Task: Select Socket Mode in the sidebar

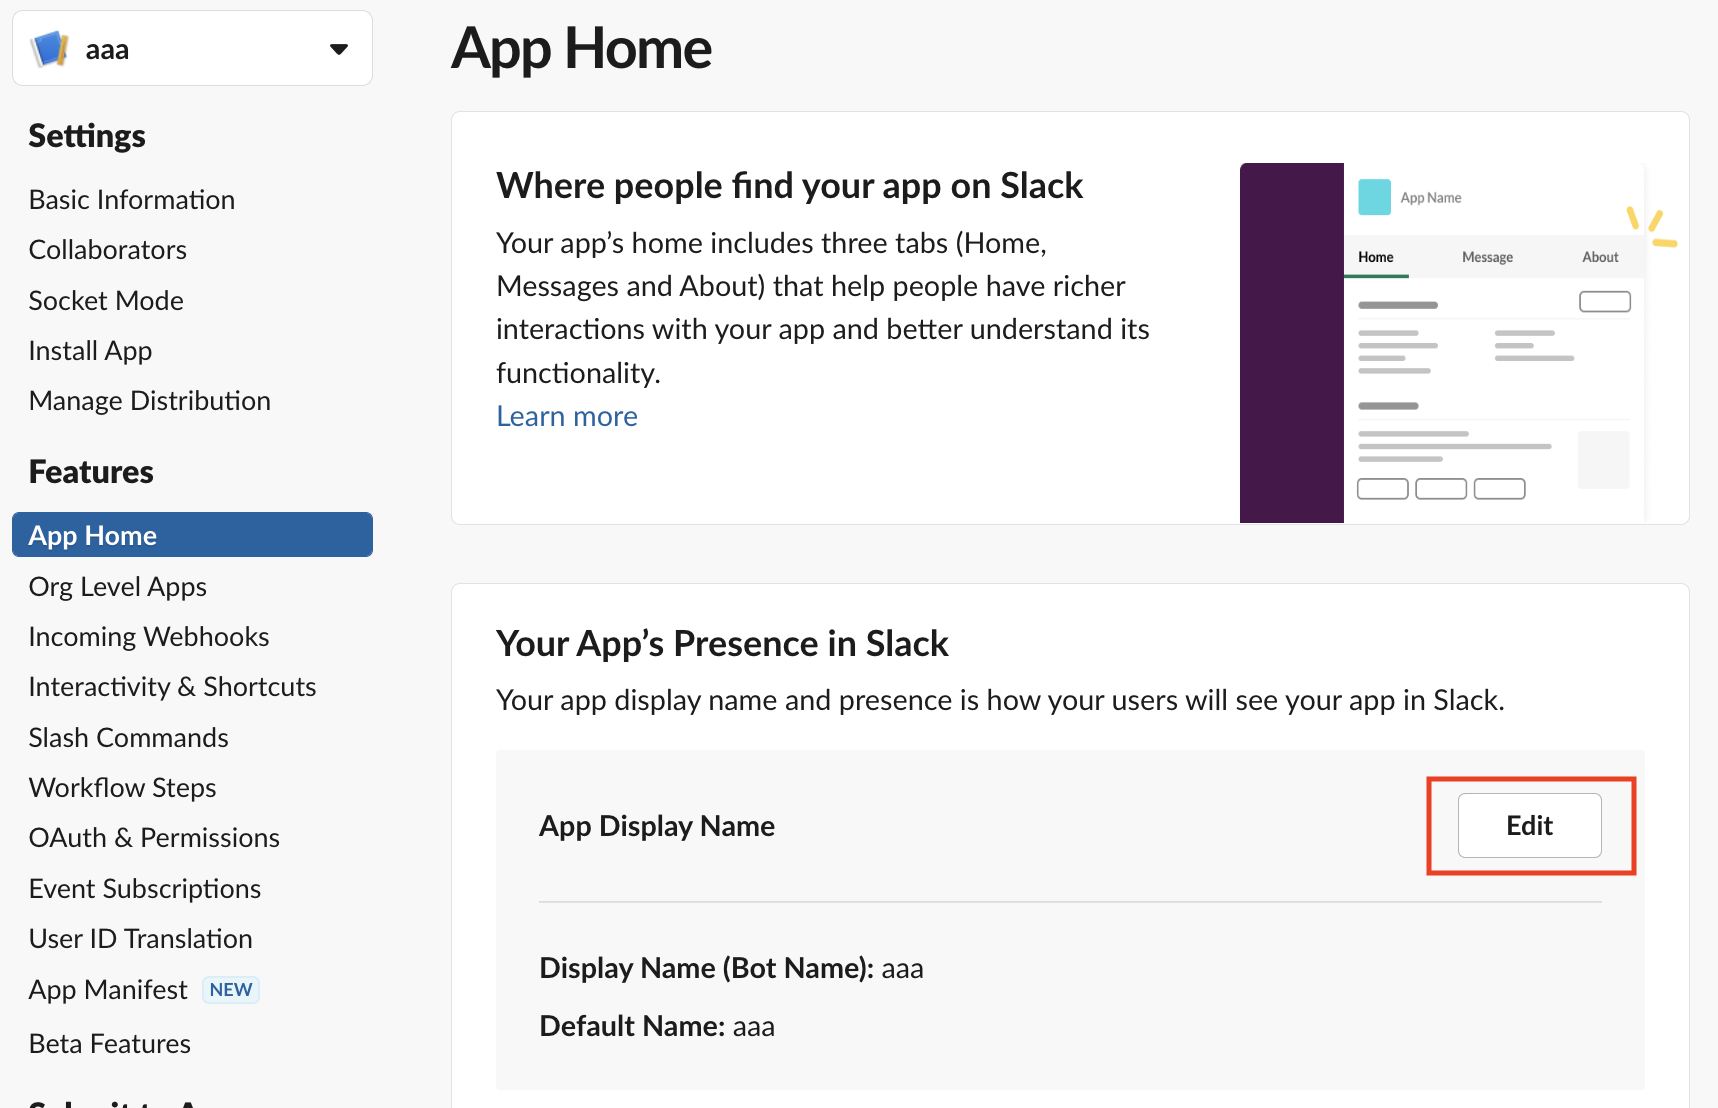Action: pyautogui.click(x=105, y=300)
